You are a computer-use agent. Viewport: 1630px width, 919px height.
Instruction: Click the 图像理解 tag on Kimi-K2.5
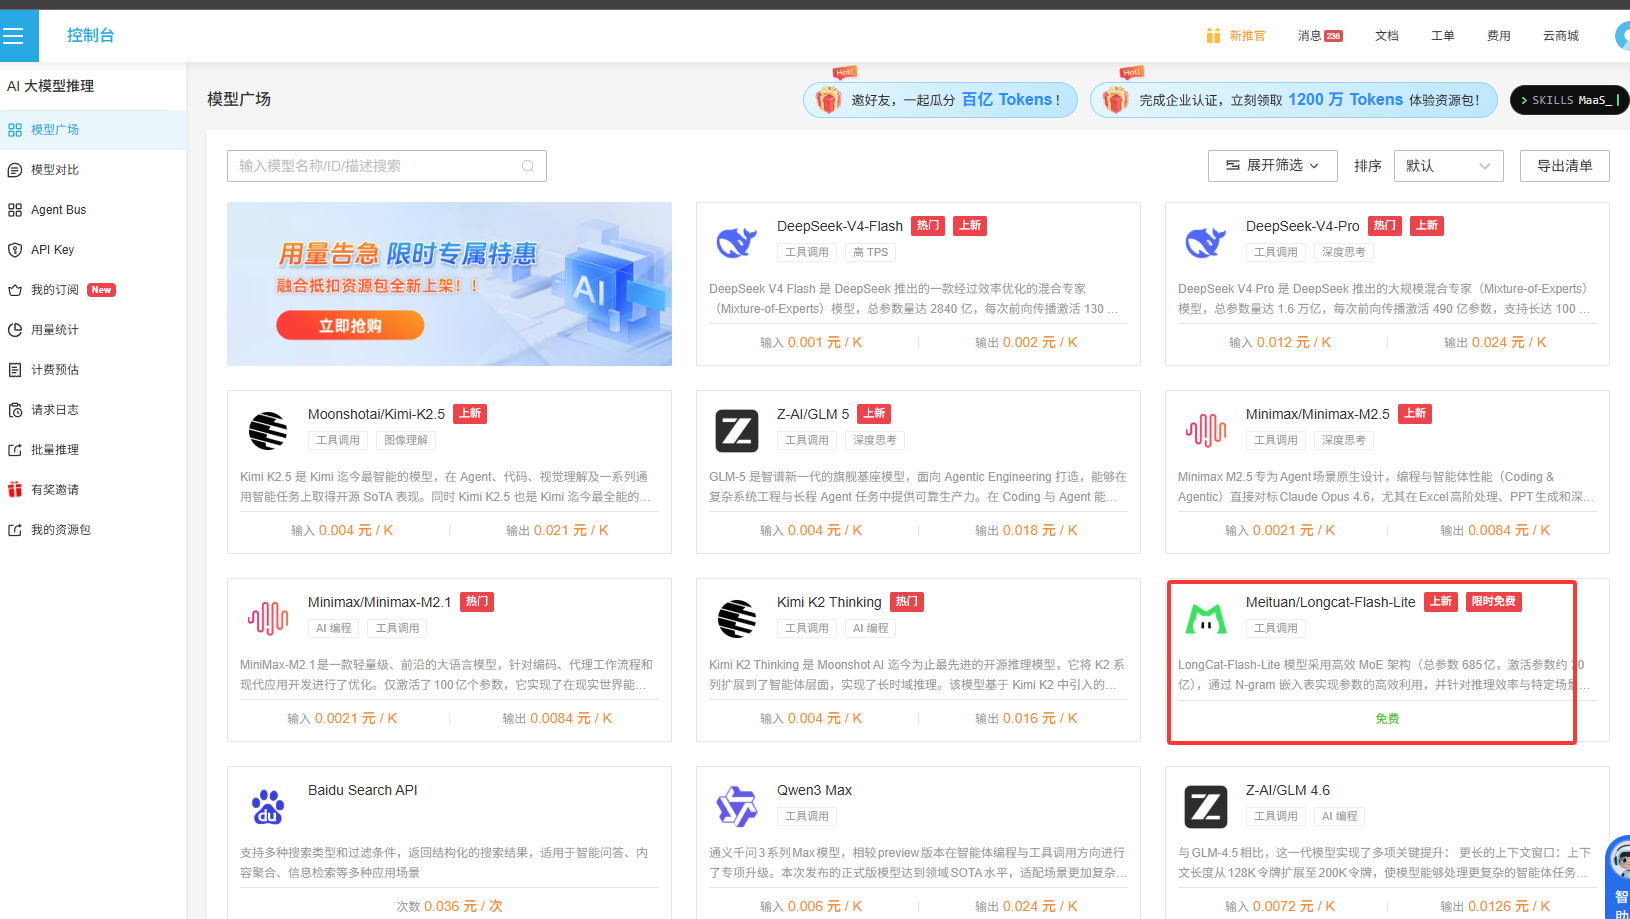(406, 440)
